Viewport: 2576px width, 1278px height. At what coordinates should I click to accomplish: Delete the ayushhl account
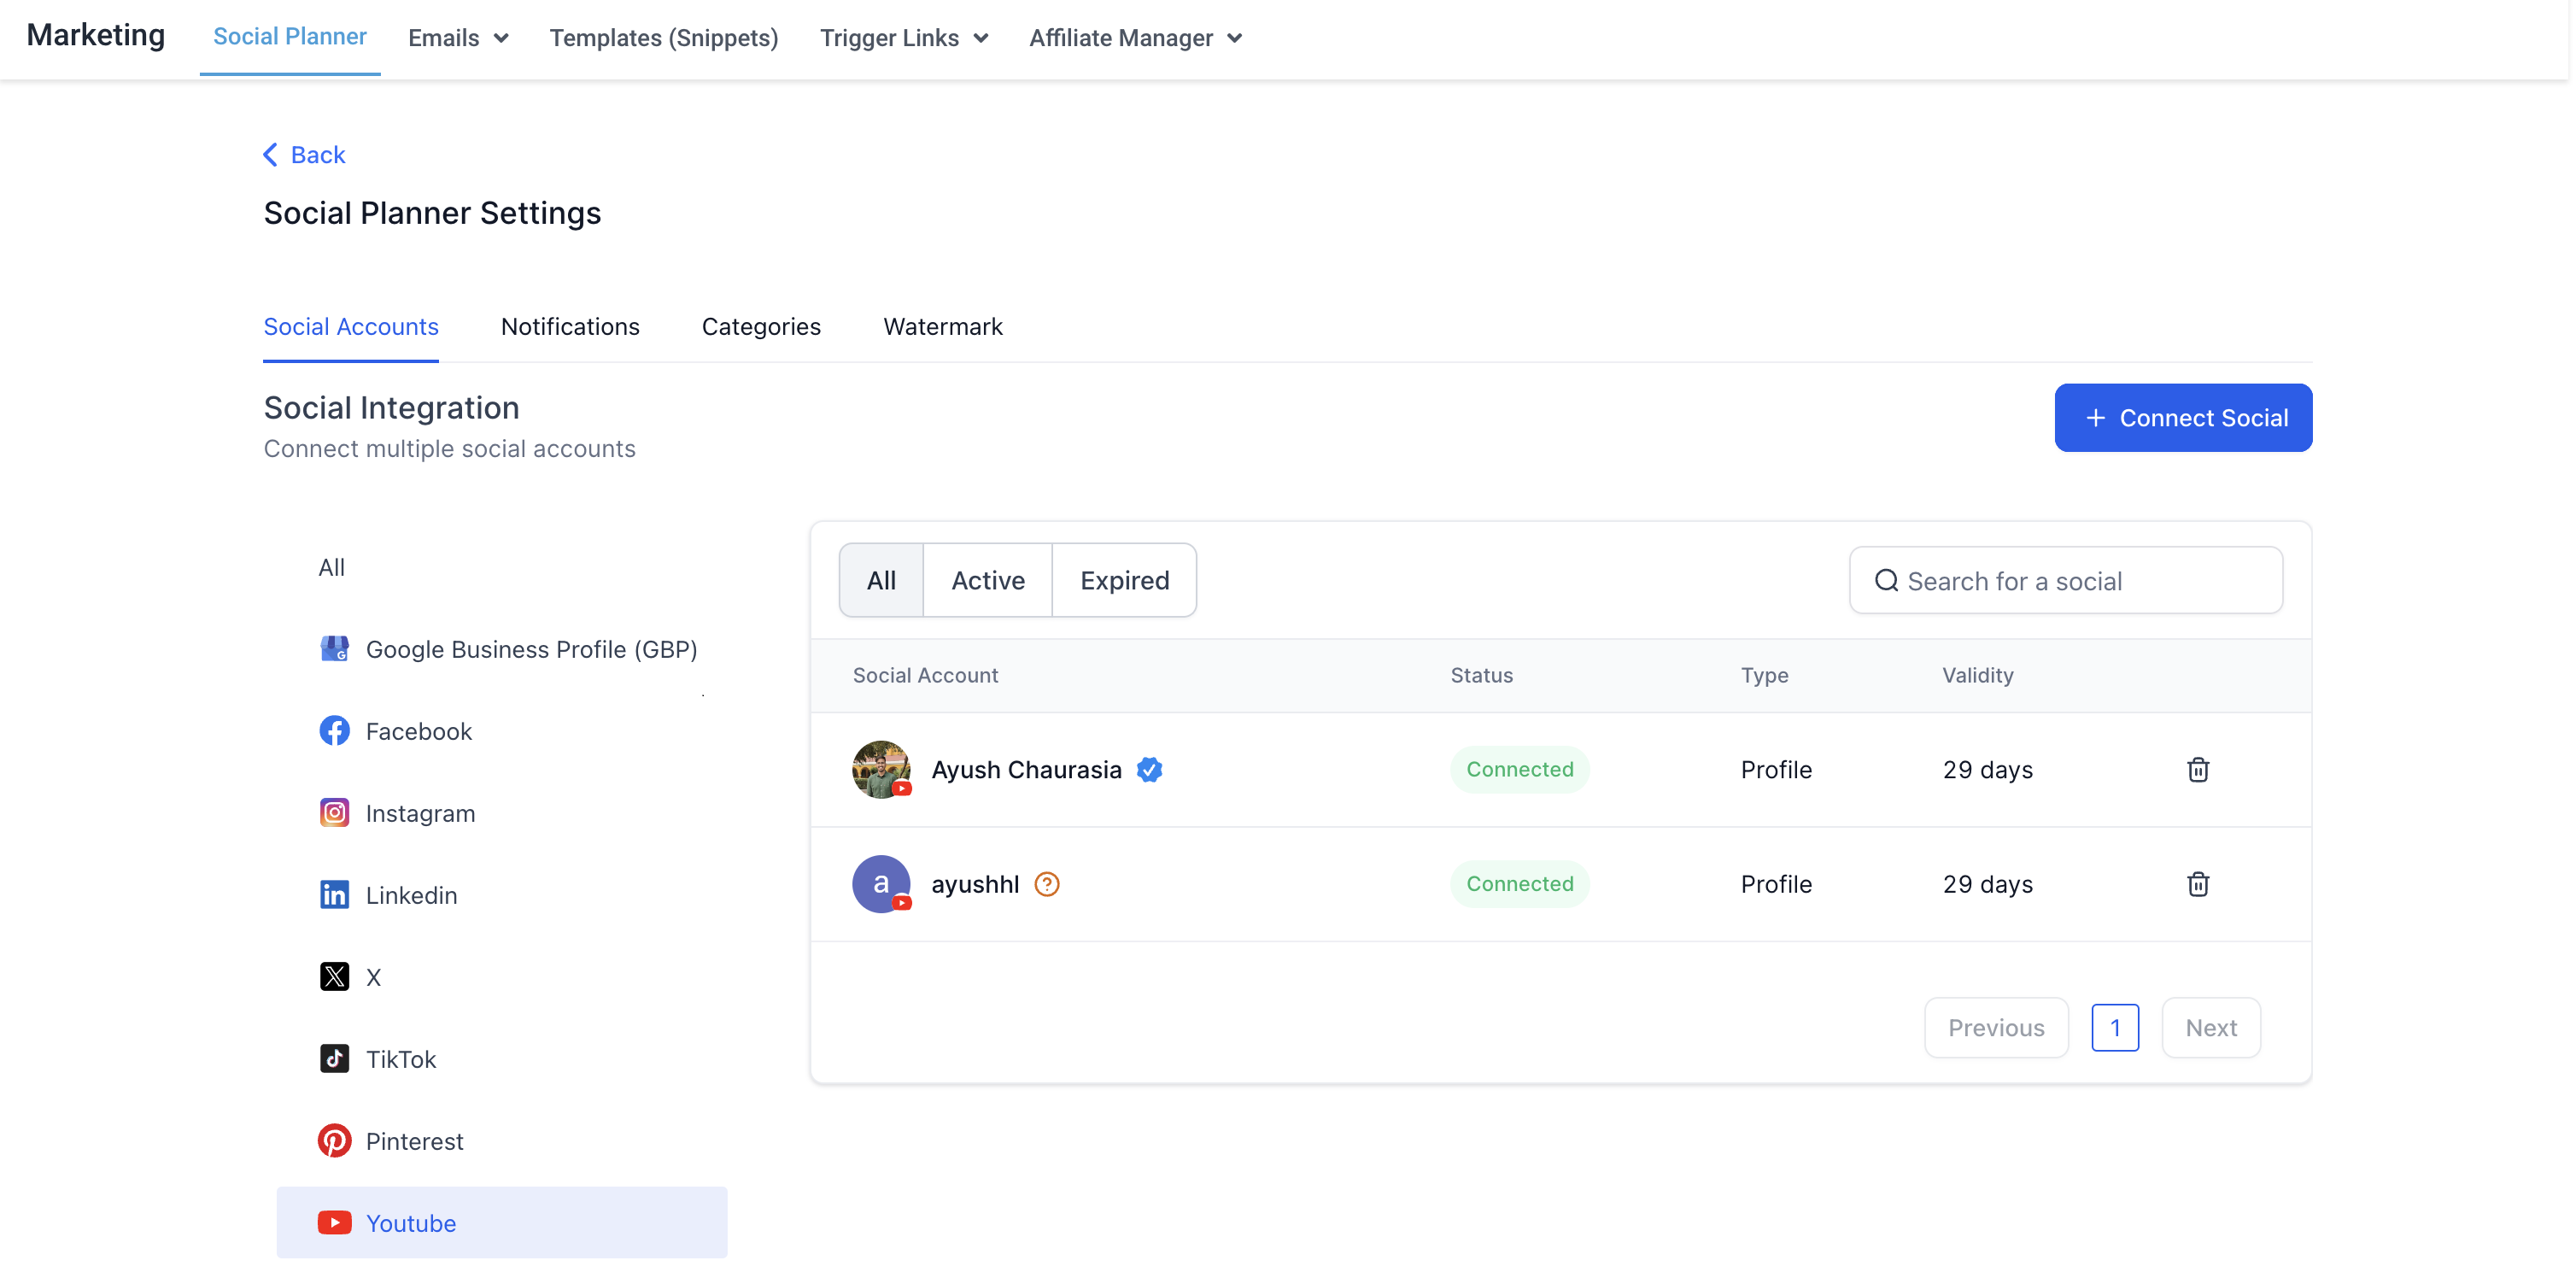[x=2198, y=884]
